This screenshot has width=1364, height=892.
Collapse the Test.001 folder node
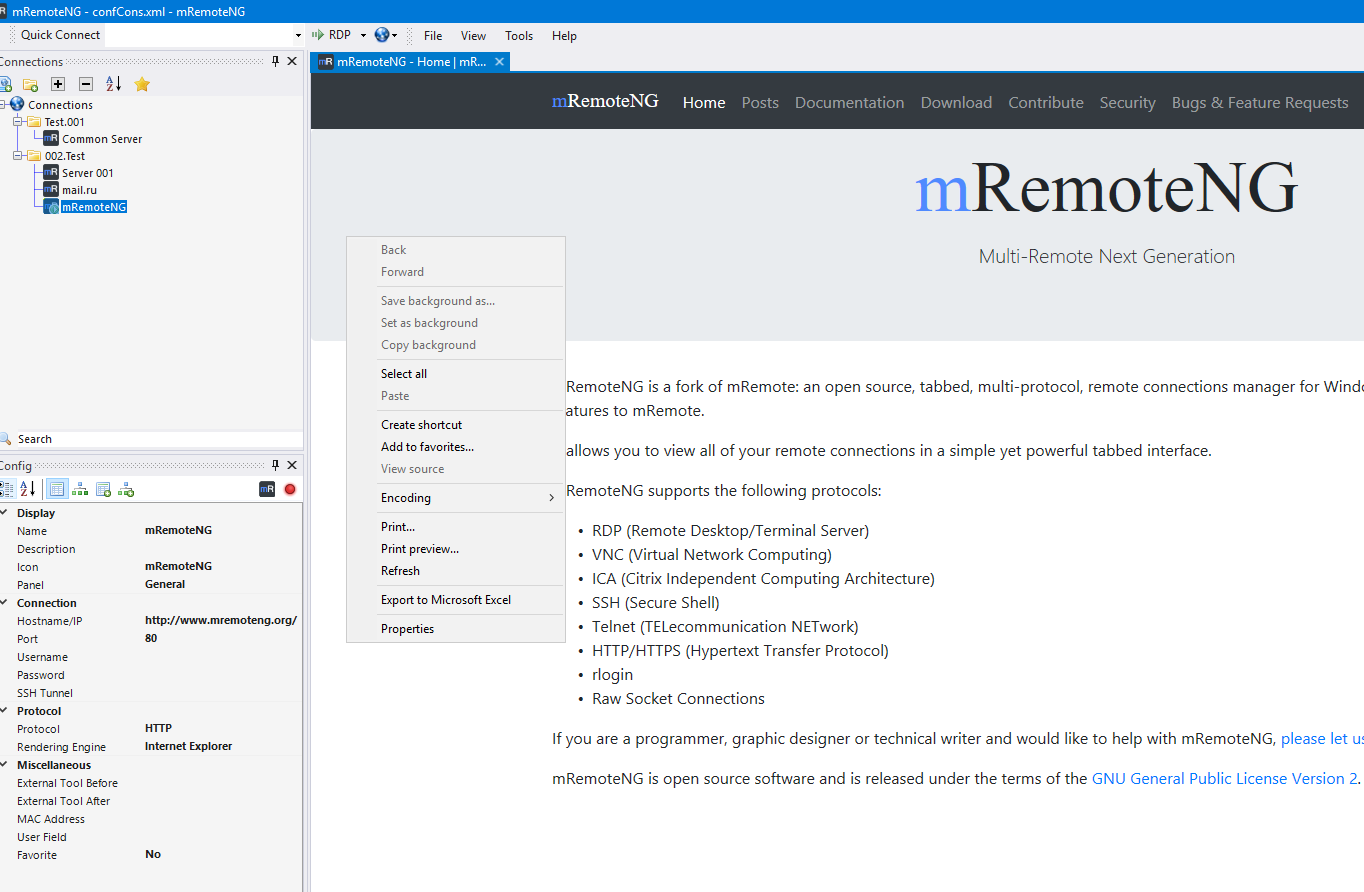18,121
